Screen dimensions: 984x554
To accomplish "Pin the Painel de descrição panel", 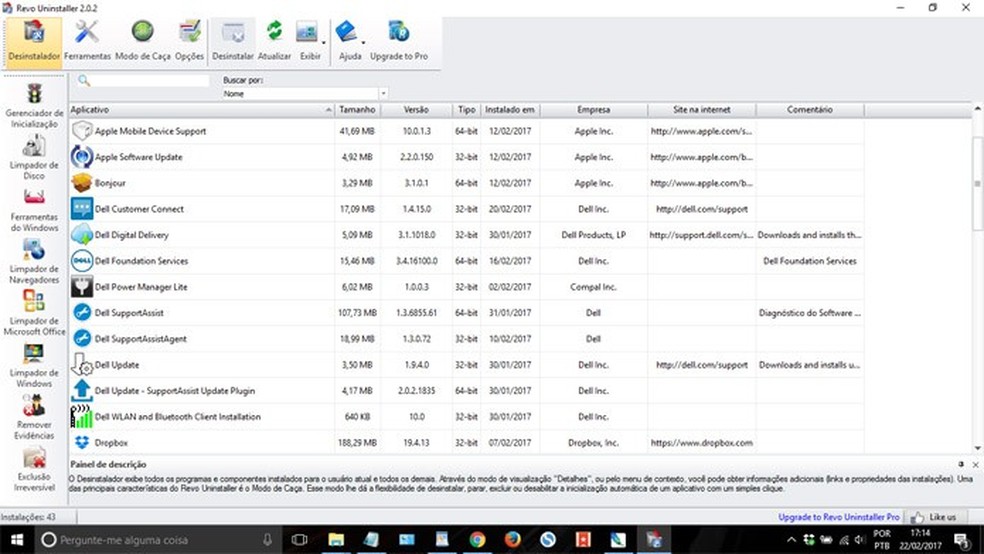I will coord(961,464).
